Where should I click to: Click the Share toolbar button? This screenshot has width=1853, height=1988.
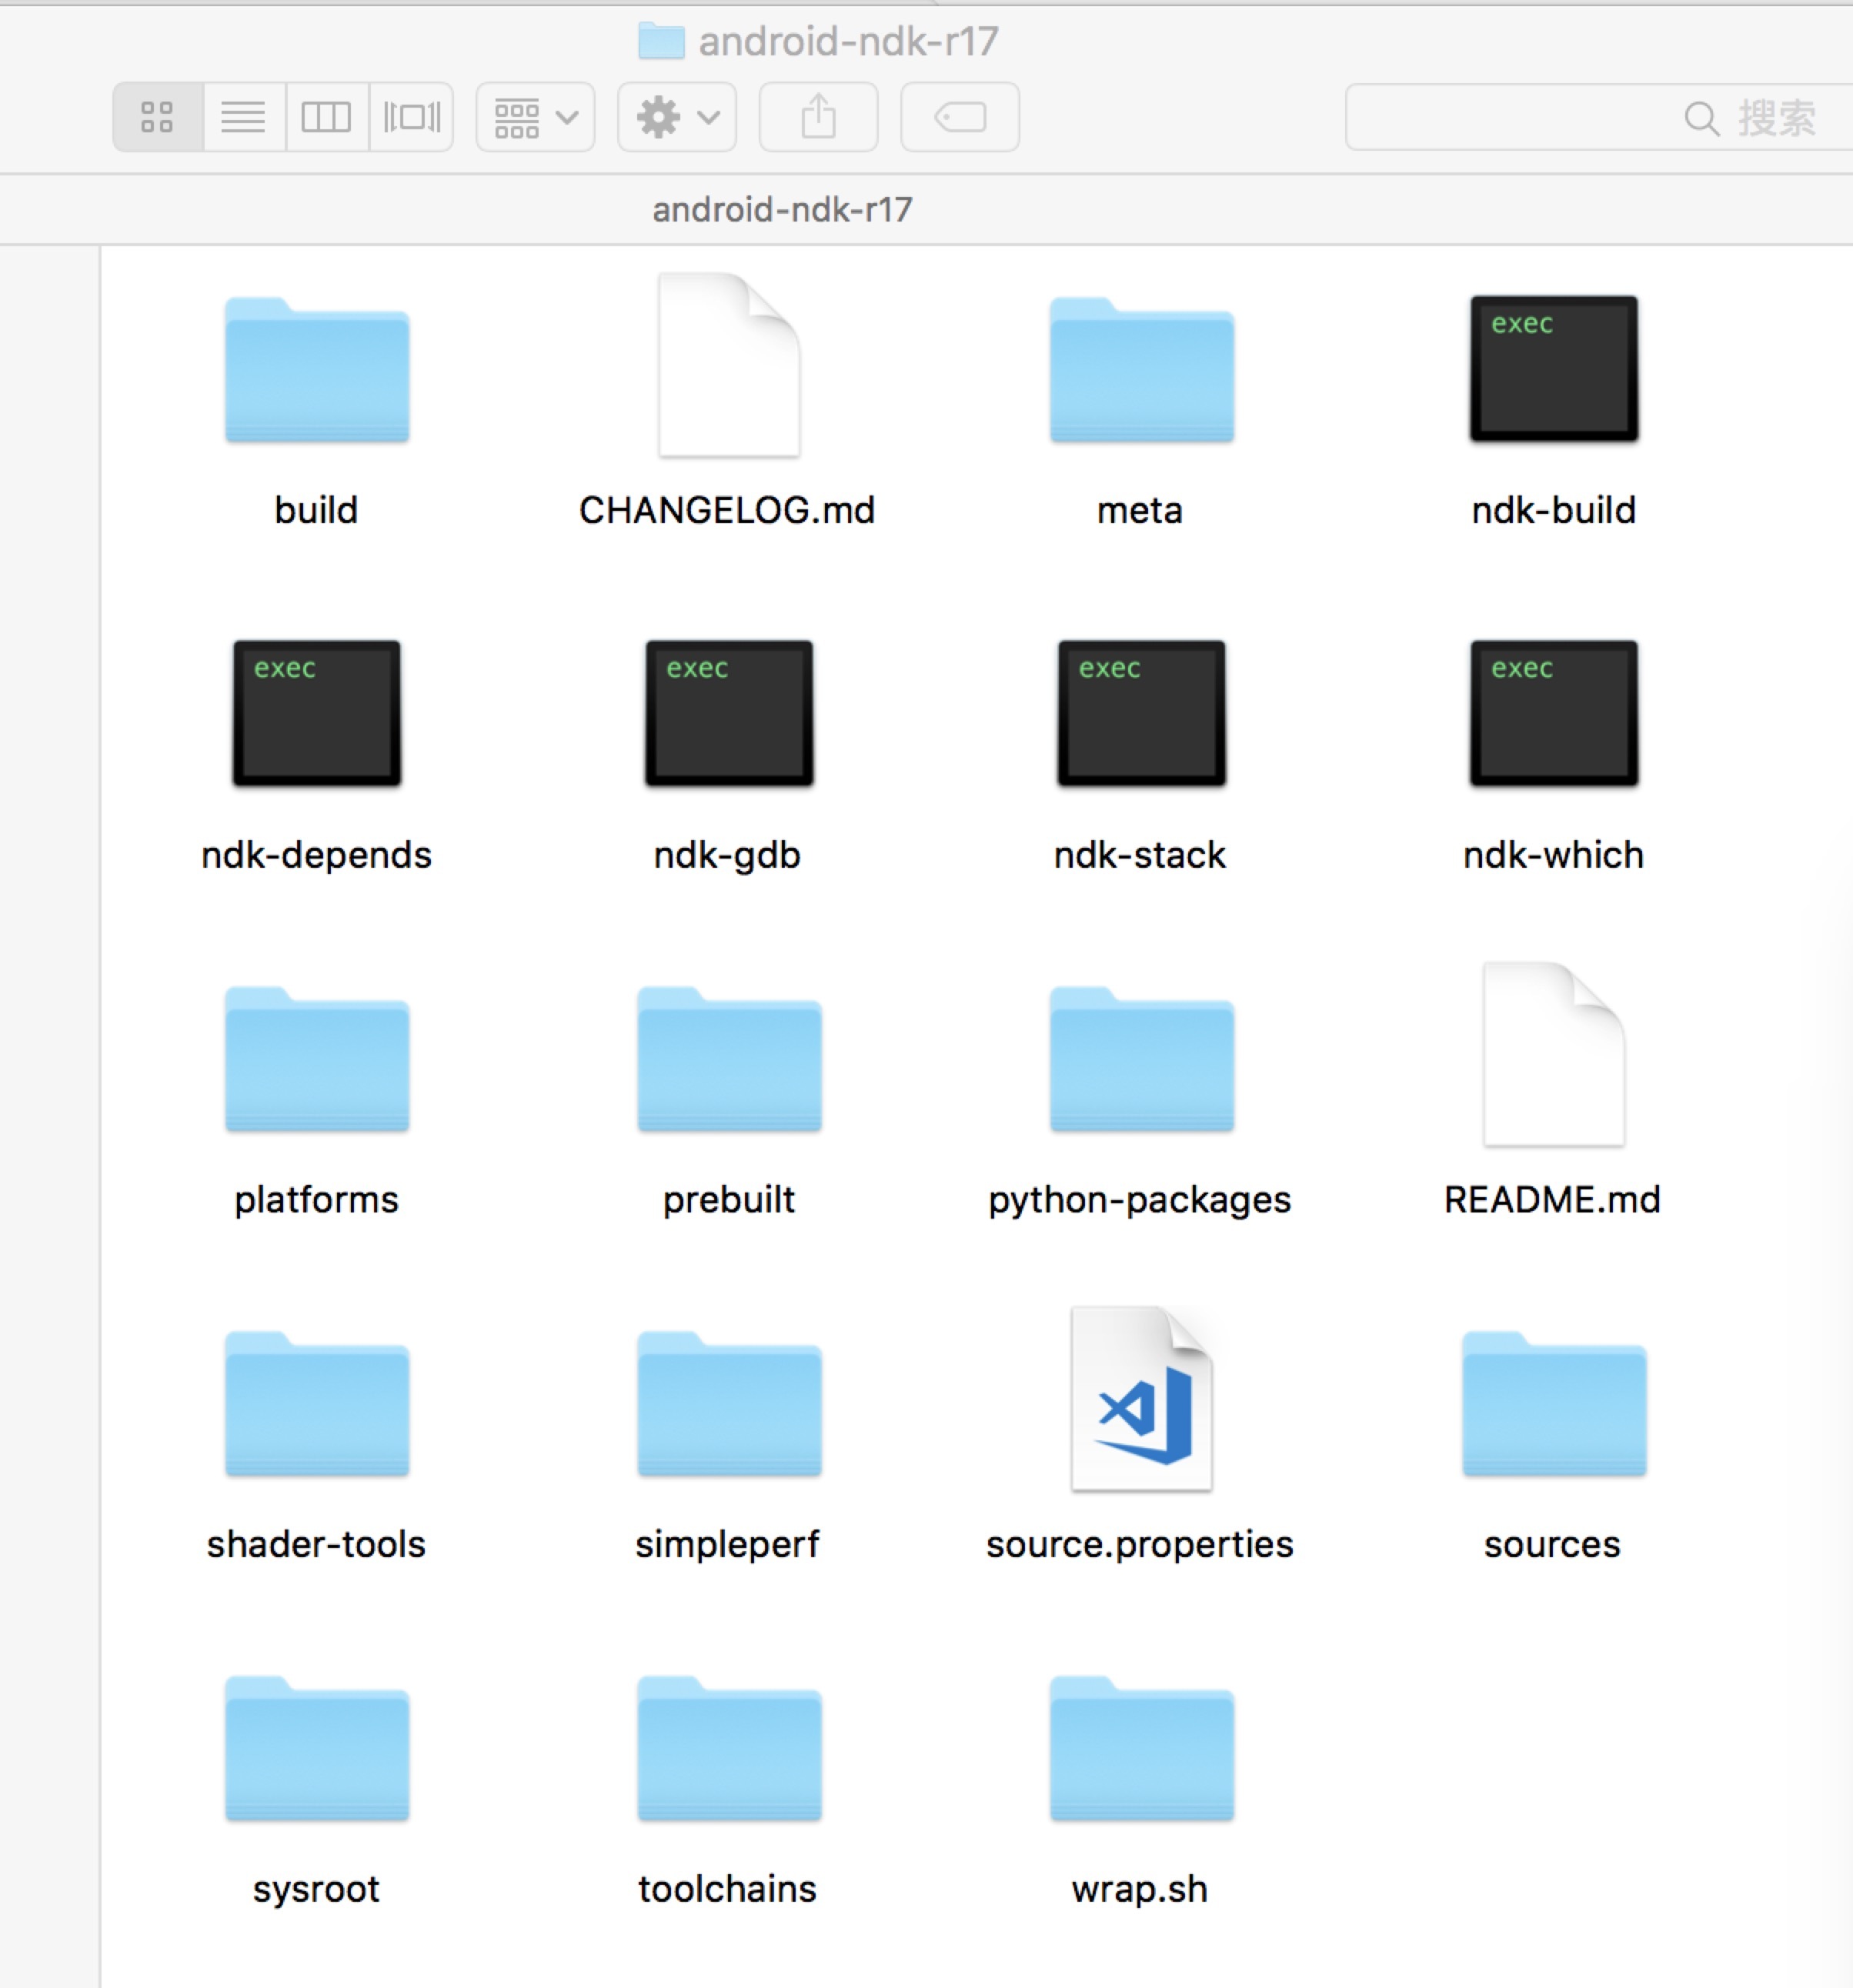818,117
